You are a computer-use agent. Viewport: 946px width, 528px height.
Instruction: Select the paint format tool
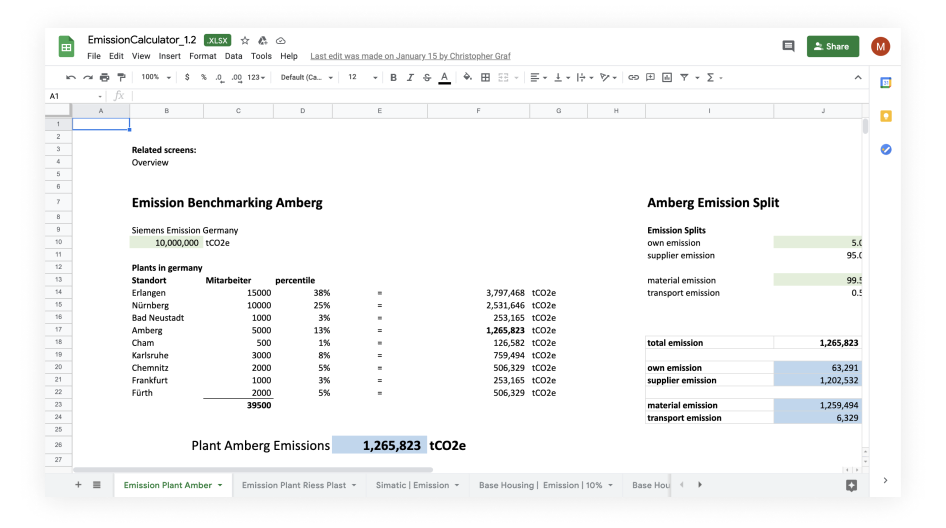[x=121, y=77]
